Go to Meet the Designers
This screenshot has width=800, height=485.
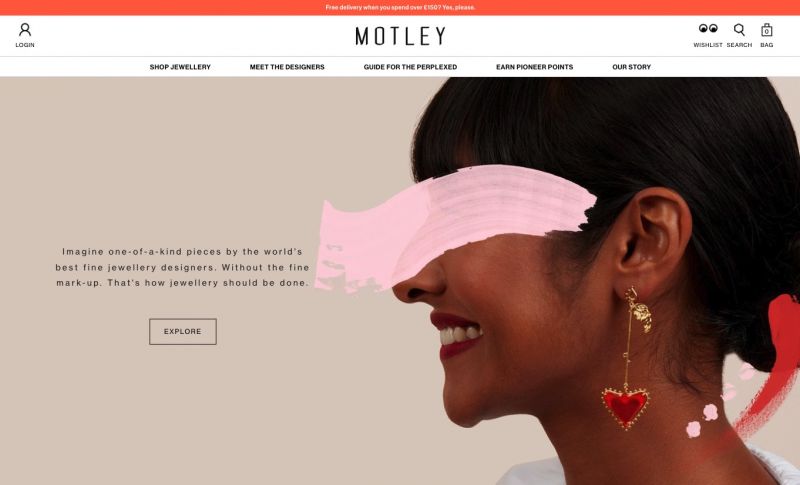pos(287,67)
